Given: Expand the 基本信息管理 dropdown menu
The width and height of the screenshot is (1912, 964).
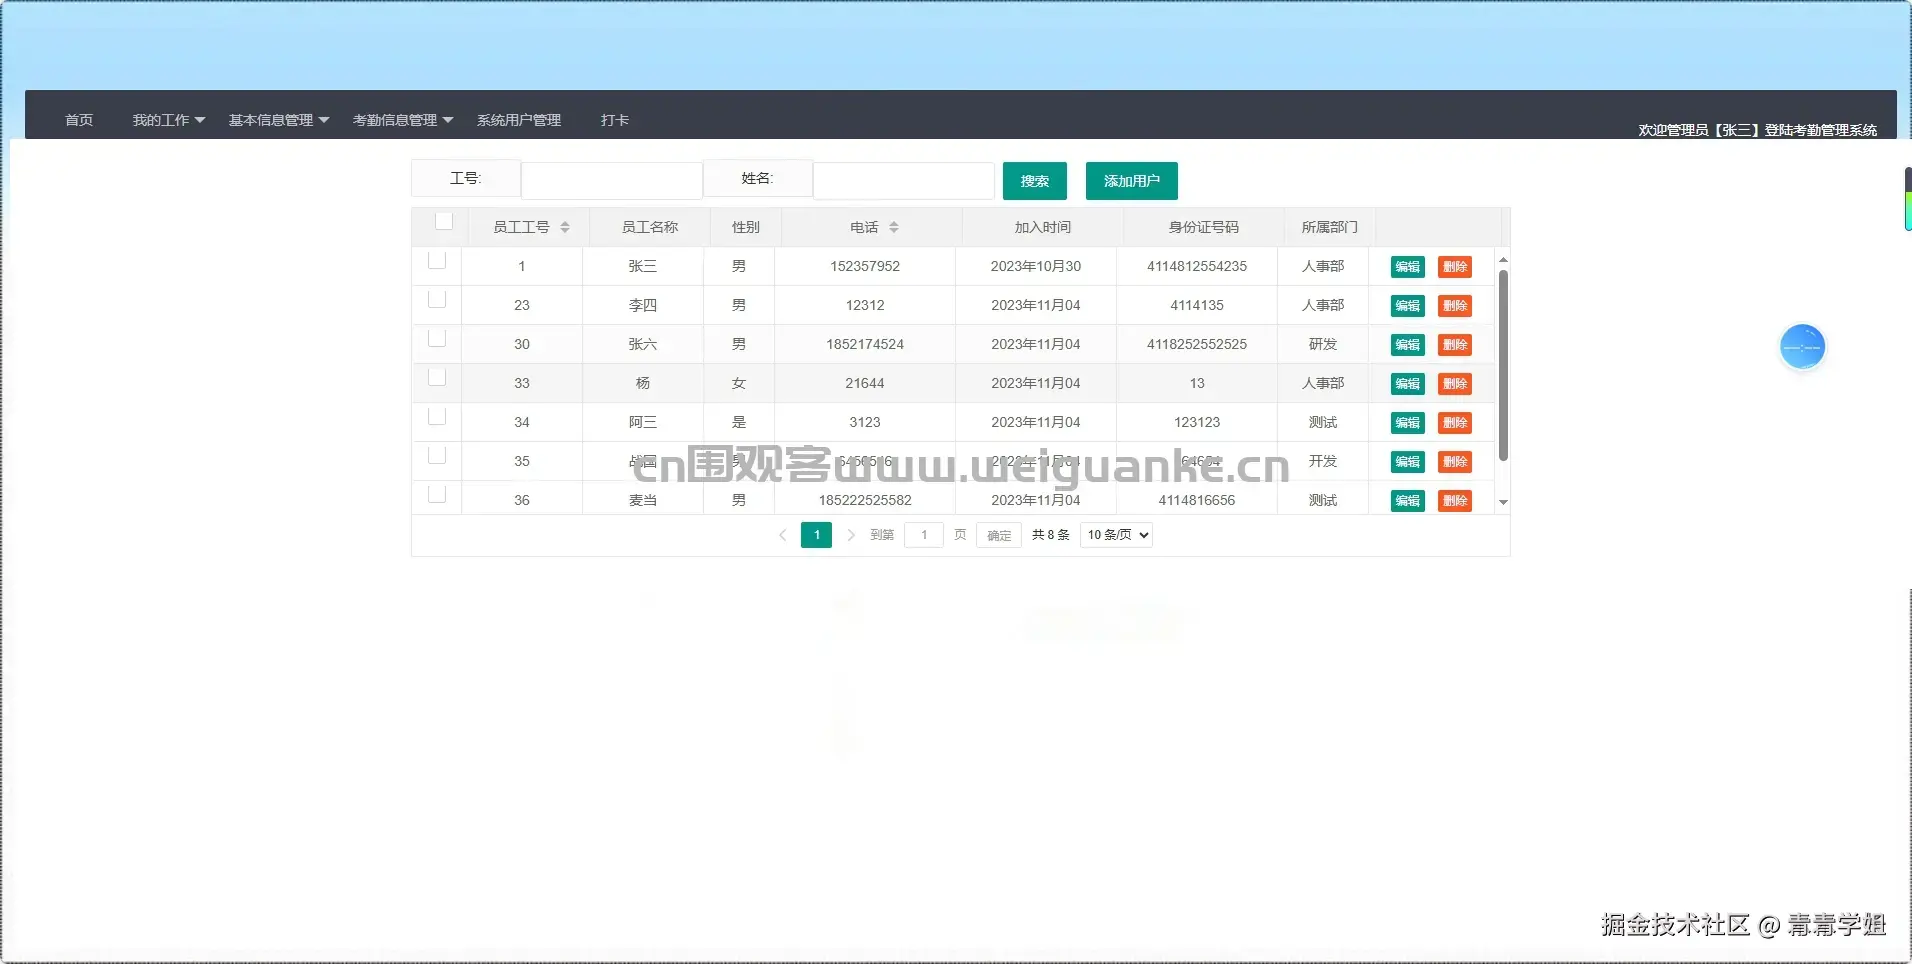Looking at the screenshot, I should [x=279, y=120].
